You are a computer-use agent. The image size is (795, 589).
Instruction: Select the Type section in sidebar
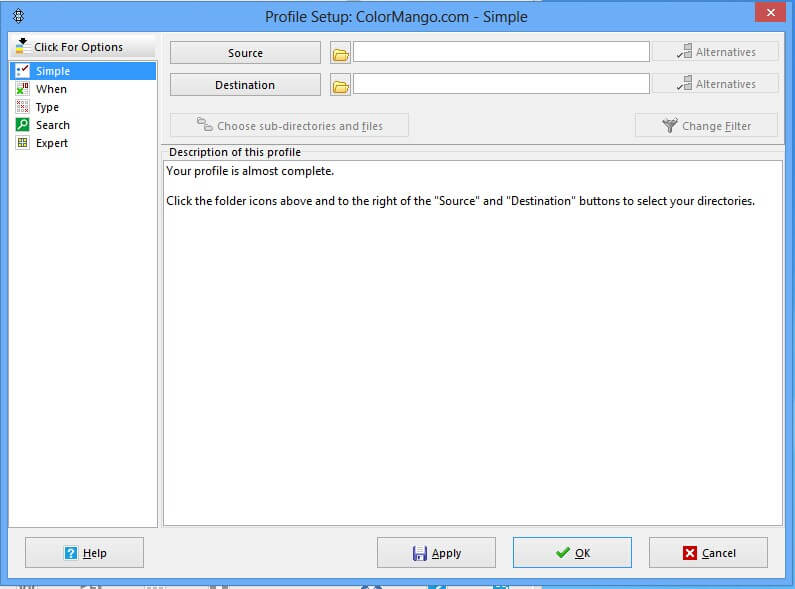tap(47, 107)
